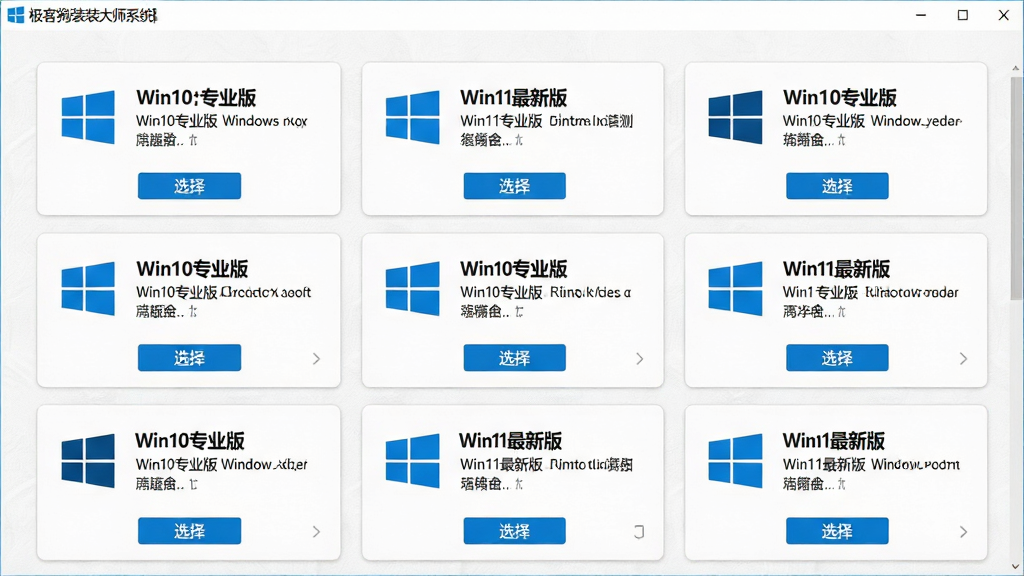This screenshot has height=576, width=1024.
Task: Click 选择 on the "Rinoikdes" Win10专业版 card
Action: click(x=515, y=358)
